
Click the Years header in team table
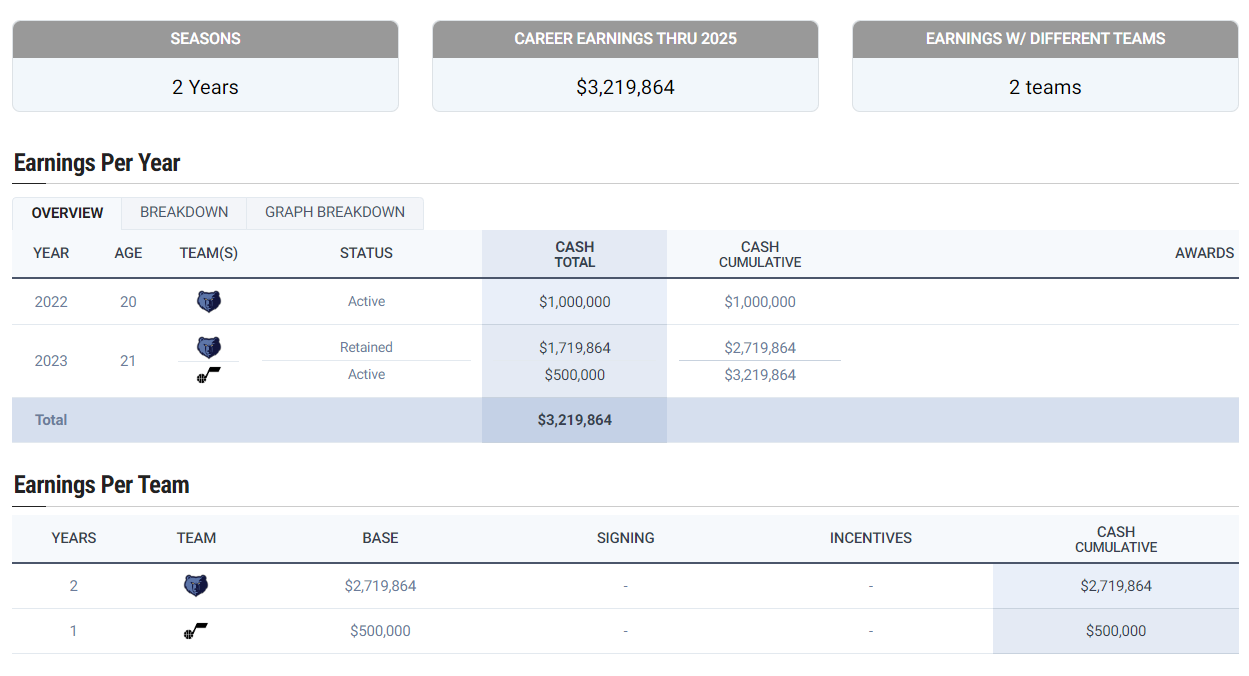74,538
